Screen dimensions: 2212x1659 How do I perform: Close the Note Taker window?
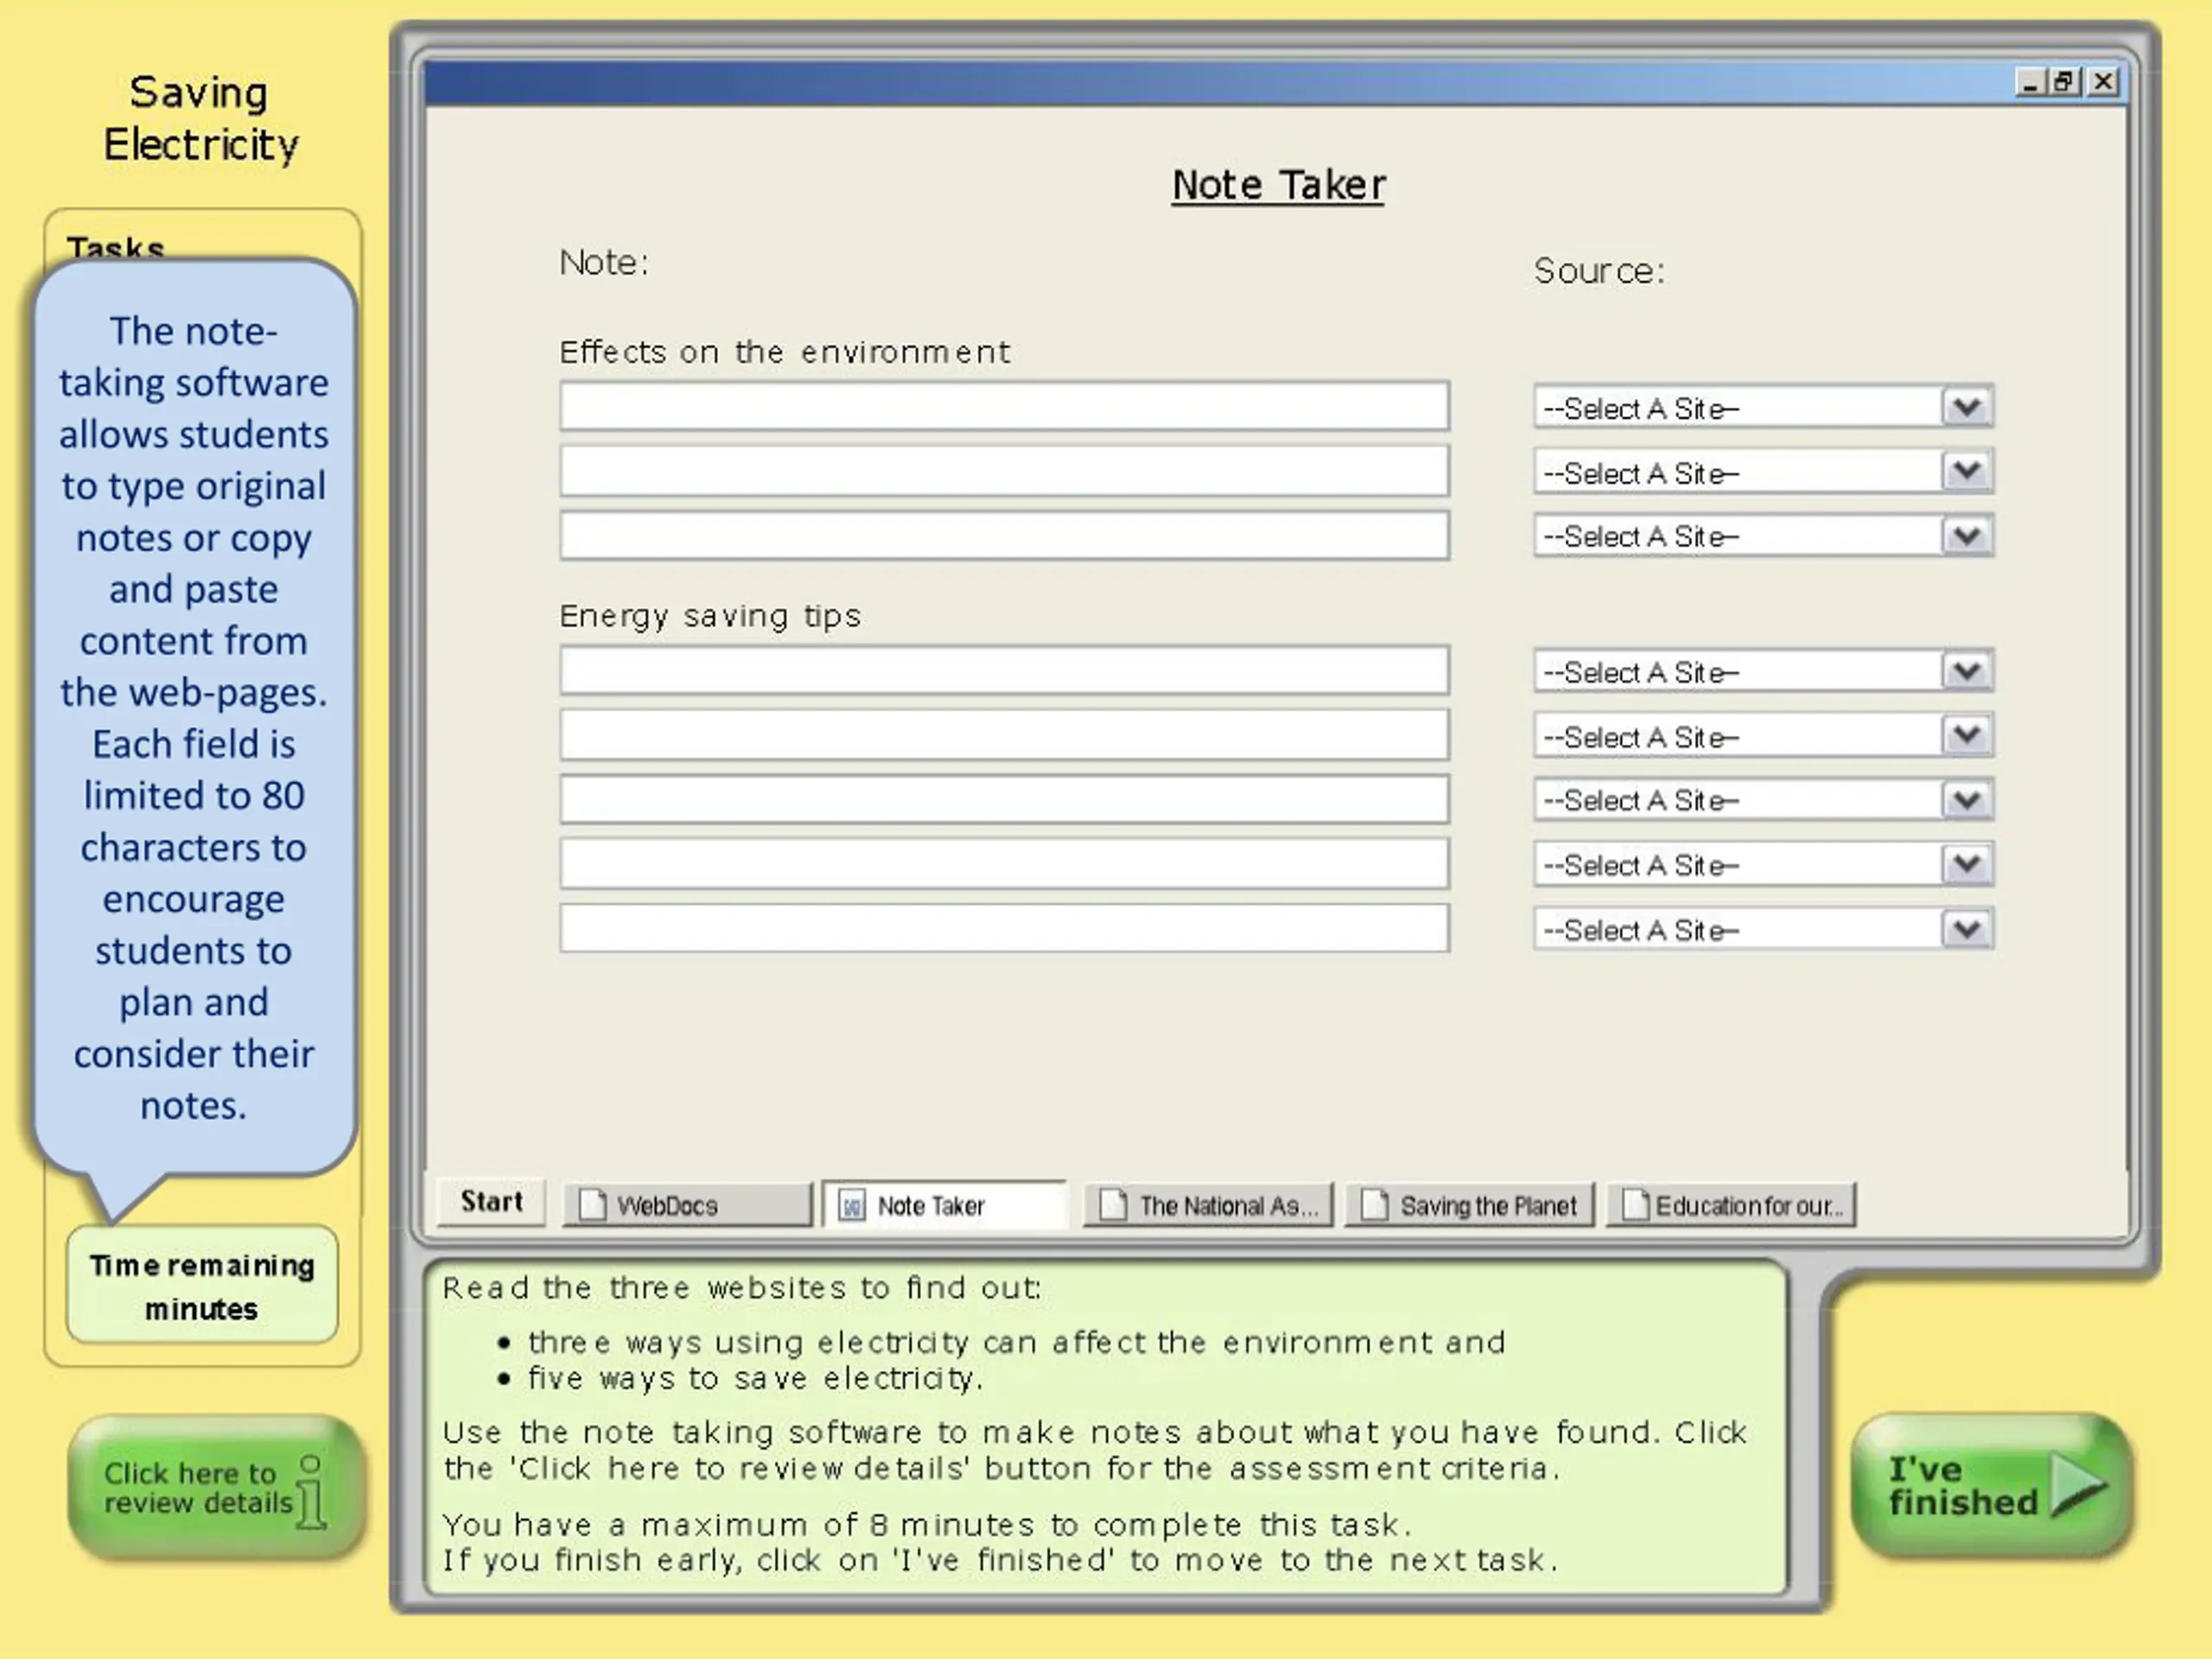pyautogui.click(x=2102, y=82)
